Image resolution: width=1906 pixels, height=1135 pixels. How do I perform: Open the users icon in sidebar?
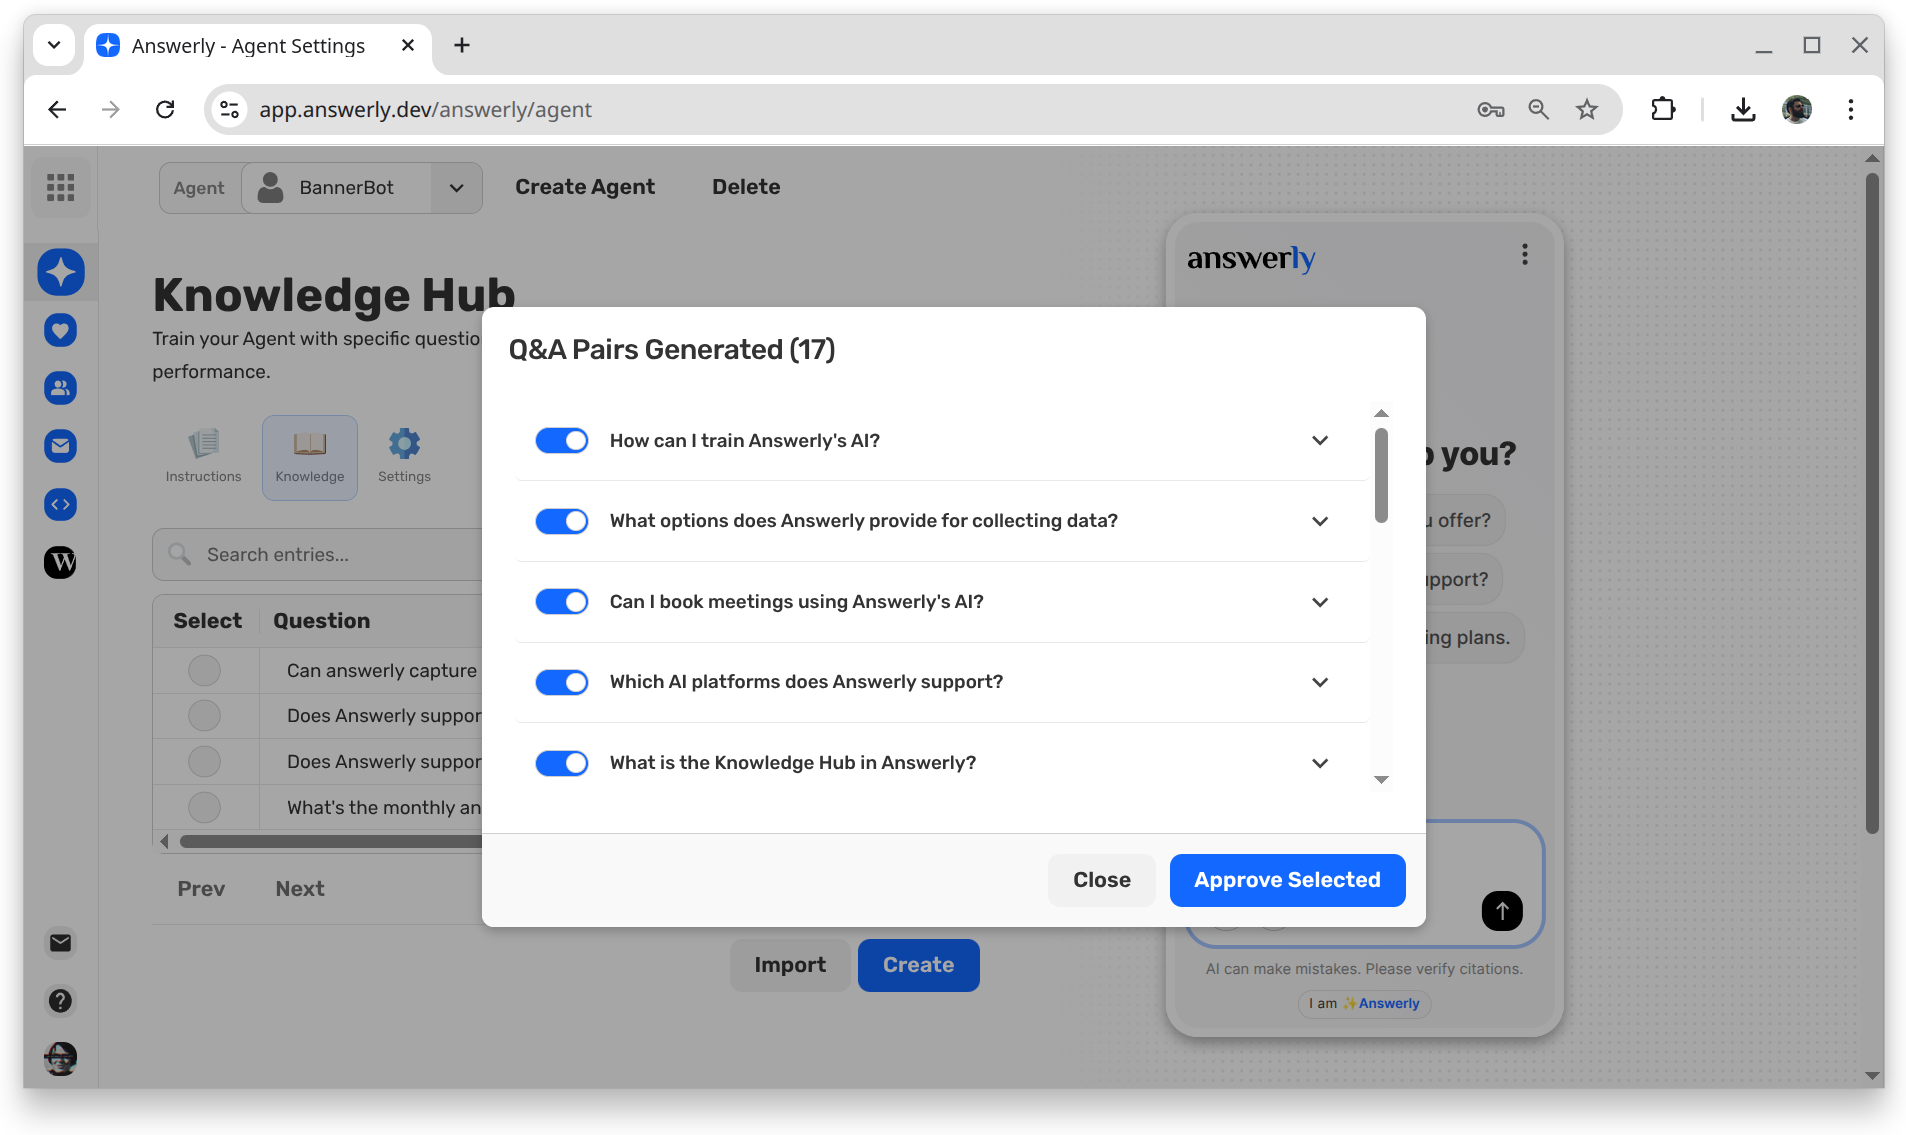pyautogui.click(x=61, y=388)
